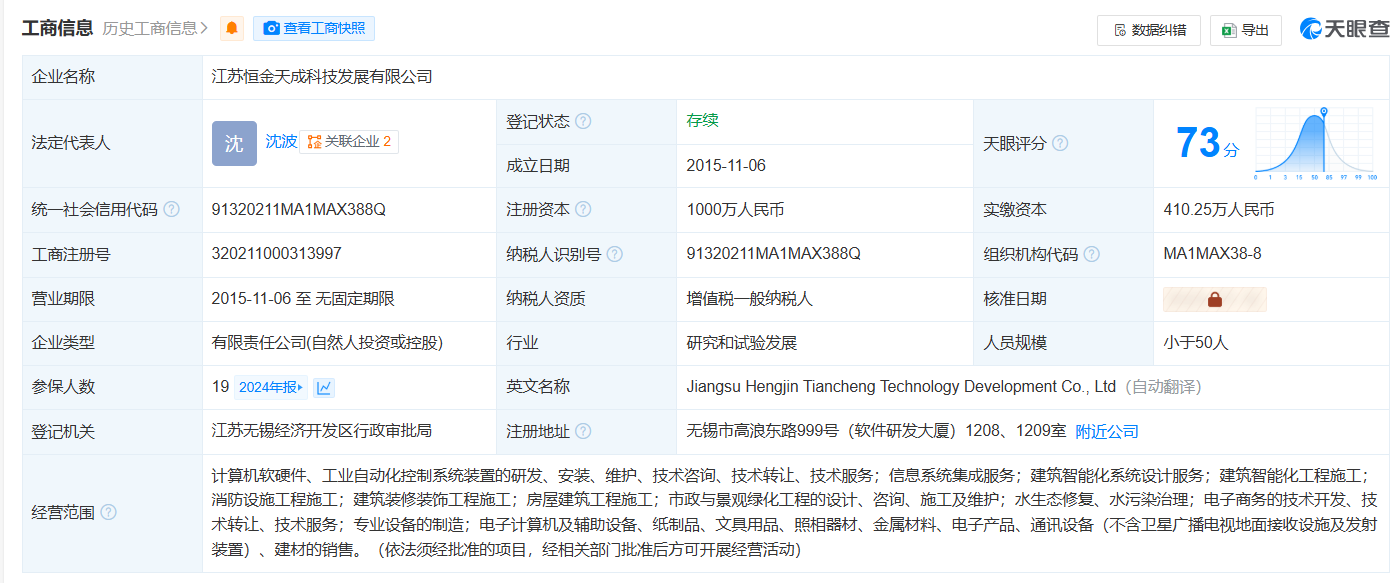The width and height of the screenshot is (1391, 583).
Task: Open the 查看工商快照 button
Action: click(x=314, y=28)
